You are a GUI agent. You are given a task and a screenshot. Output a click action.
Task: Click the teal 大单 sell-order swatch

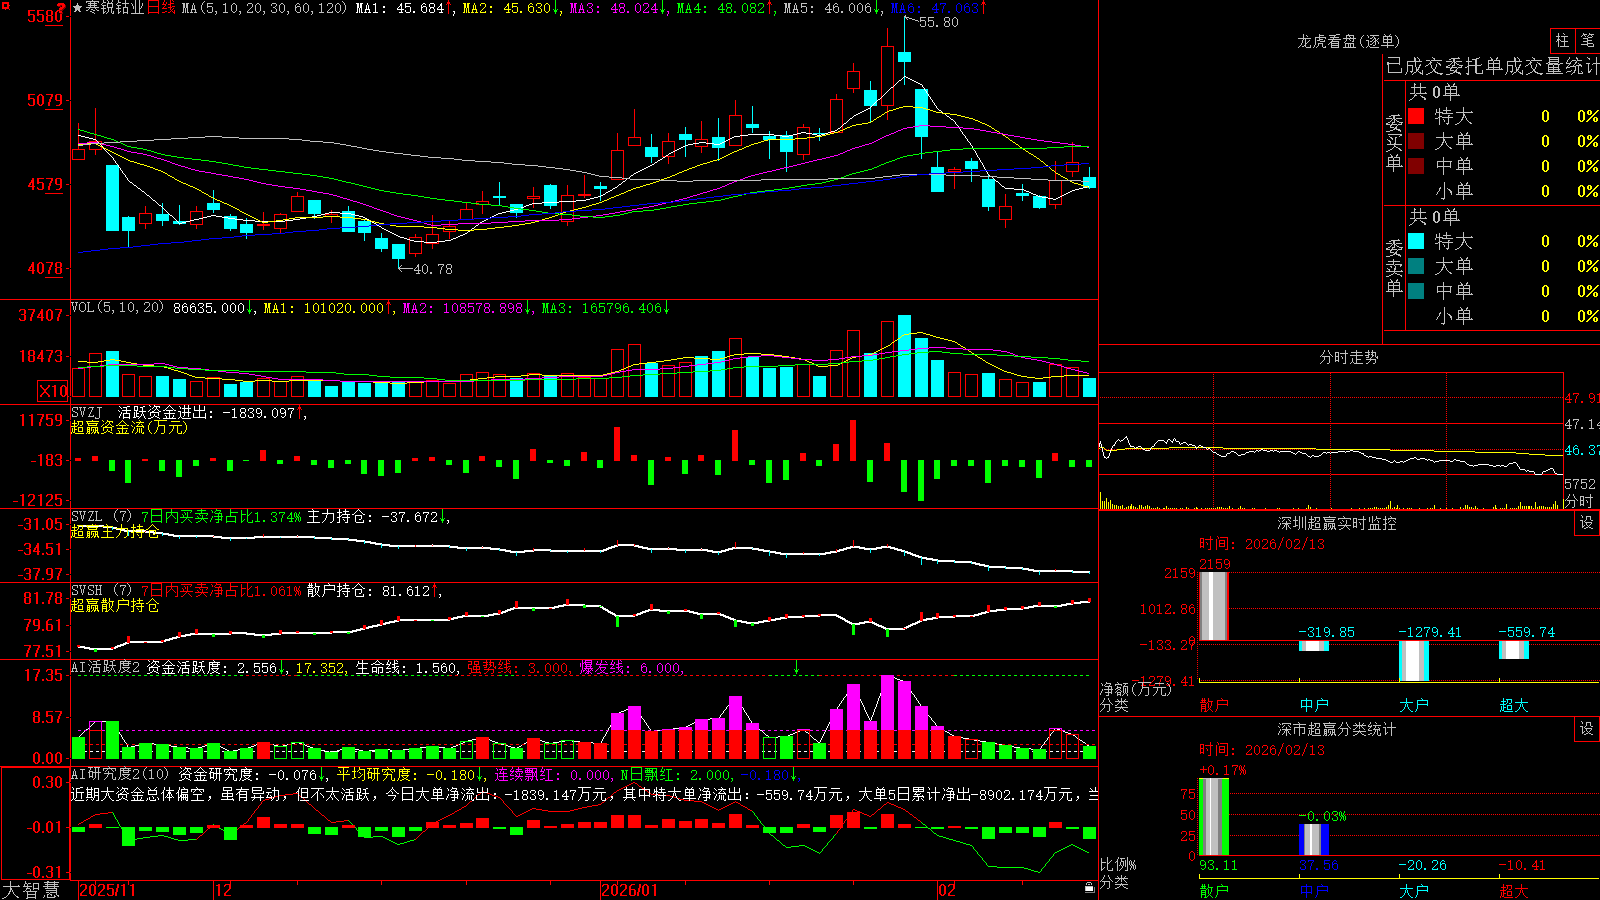1416,266
